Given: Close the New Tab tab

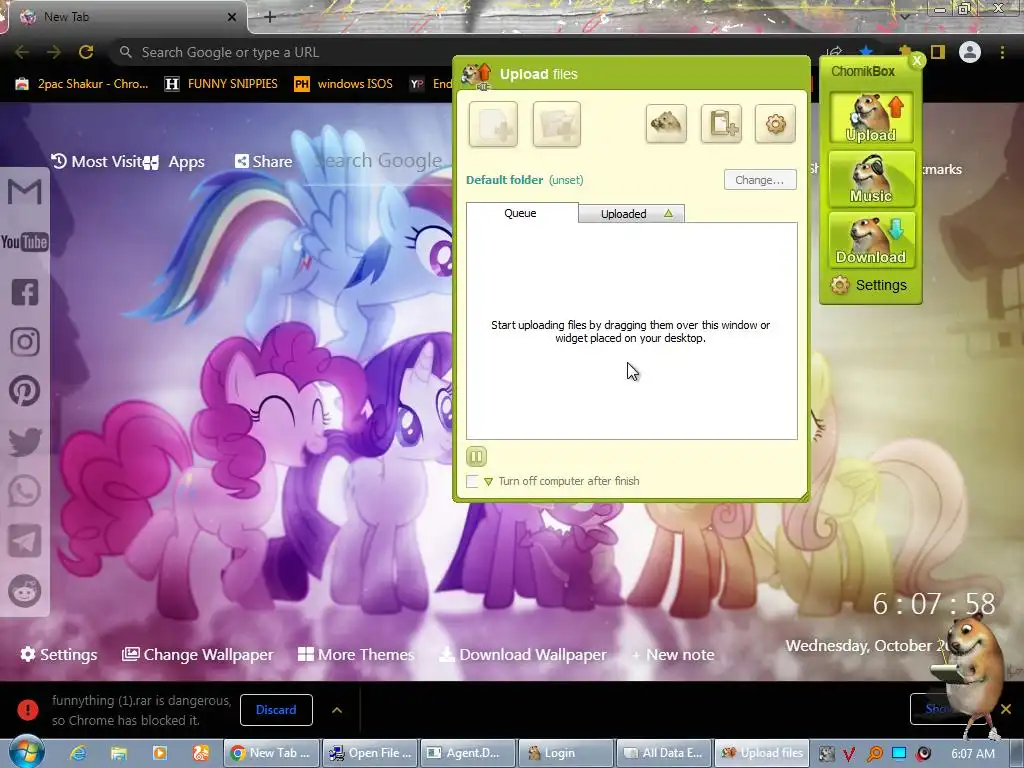Looking at the screenshot, I should [232, 17].
